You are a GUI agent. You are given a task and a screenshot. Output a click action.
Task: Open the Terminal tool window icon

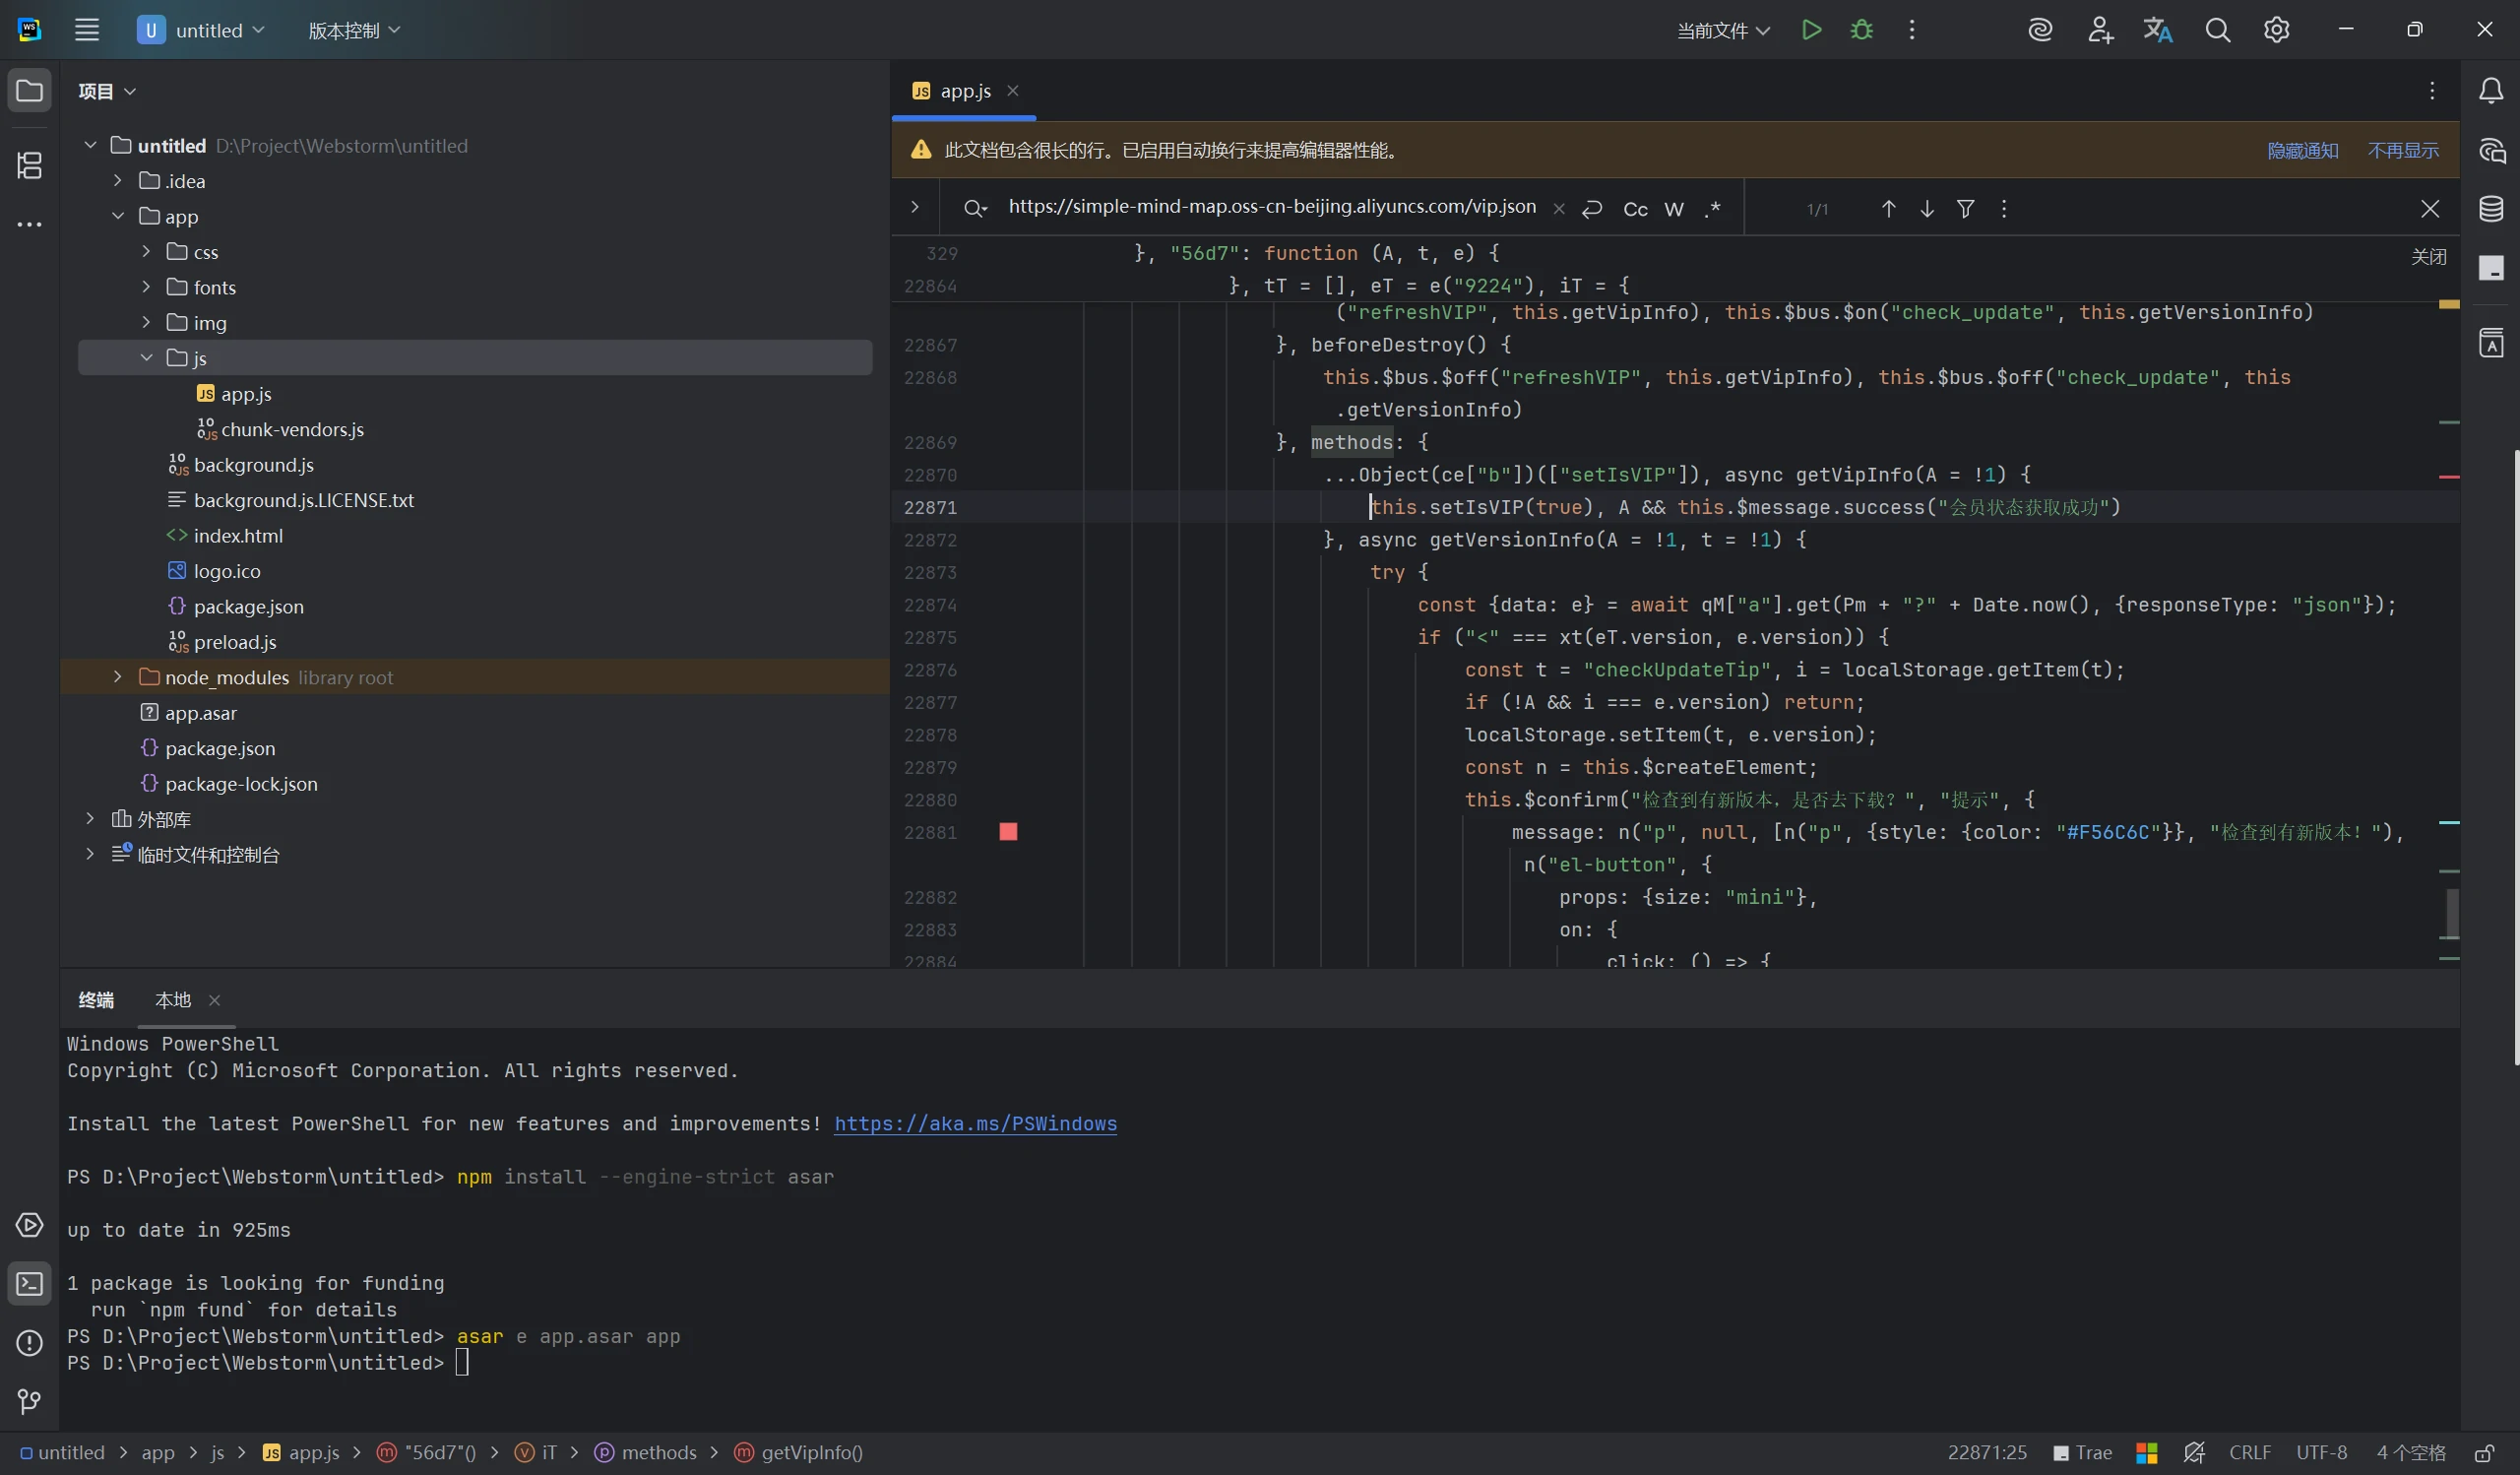29,1284
